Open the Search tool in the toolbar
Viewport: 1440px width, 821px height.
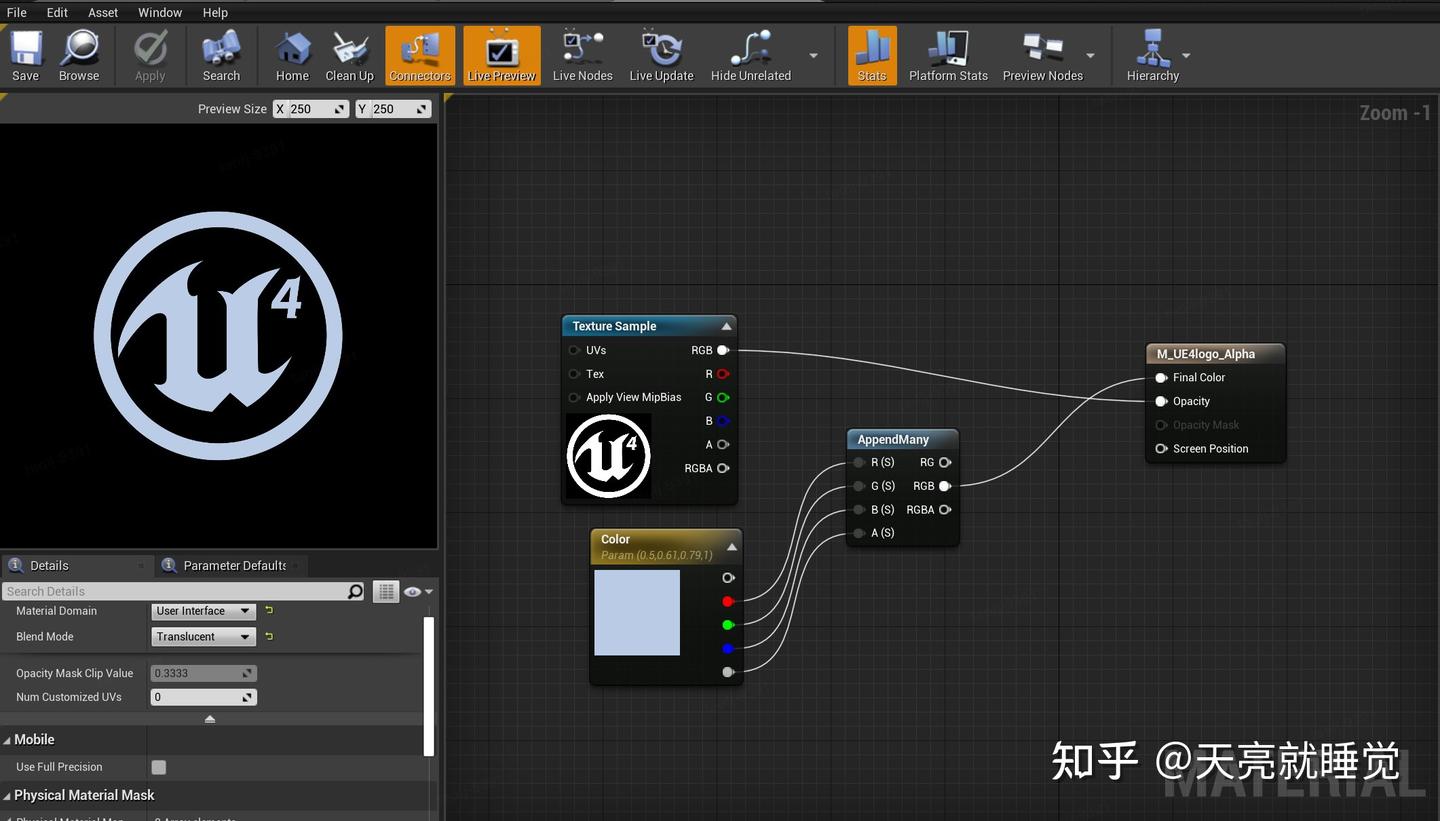pyautogui.click(x=220, y=55)
